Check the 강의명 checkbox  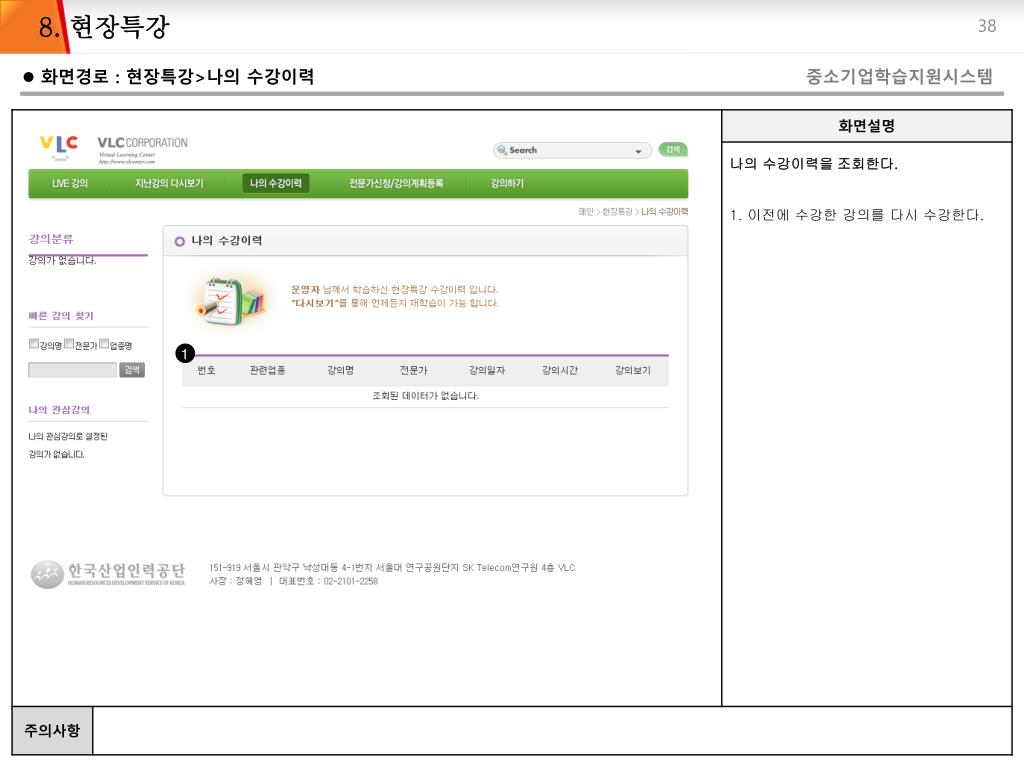pos(33,344)
